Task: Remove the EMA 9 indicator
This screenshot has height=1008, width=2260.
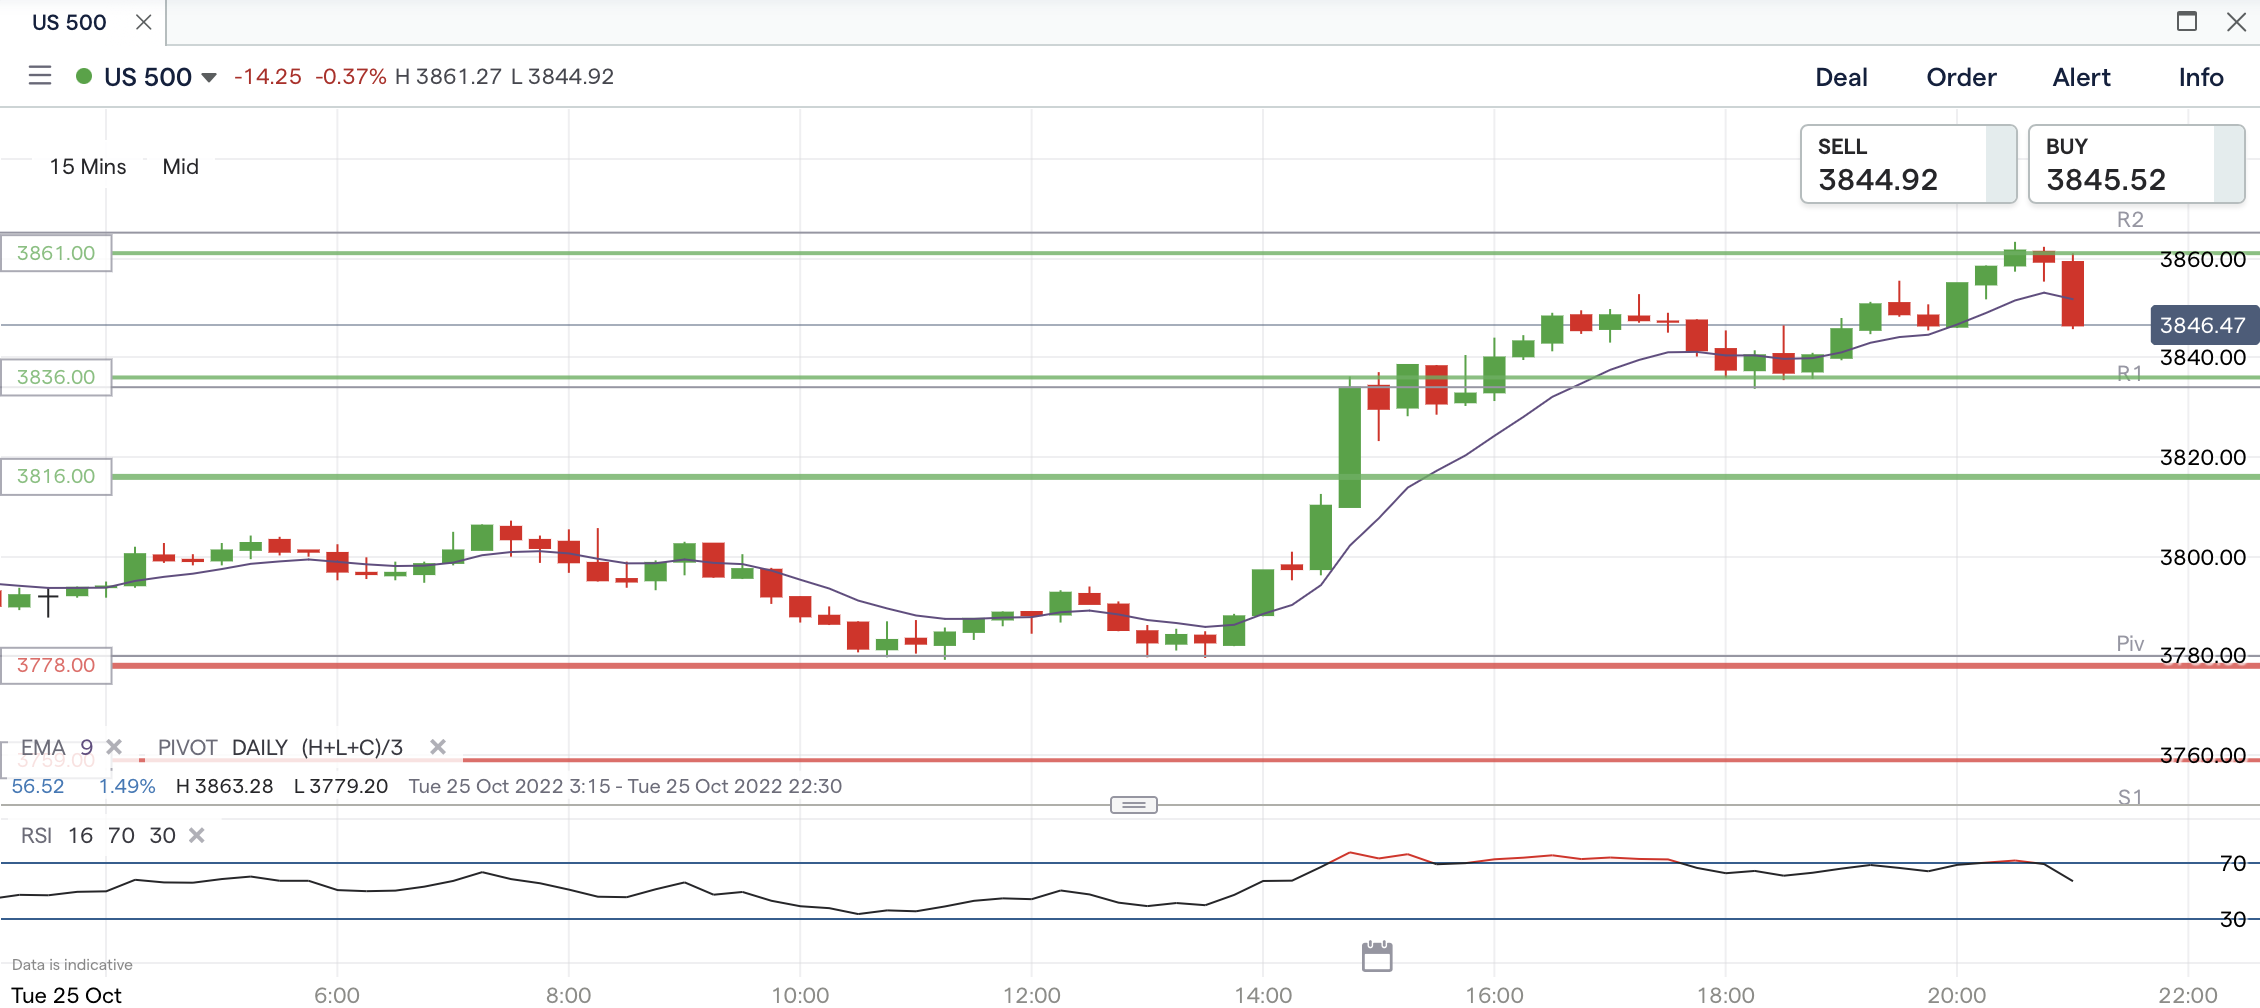Action: click(x=114, y=747)
